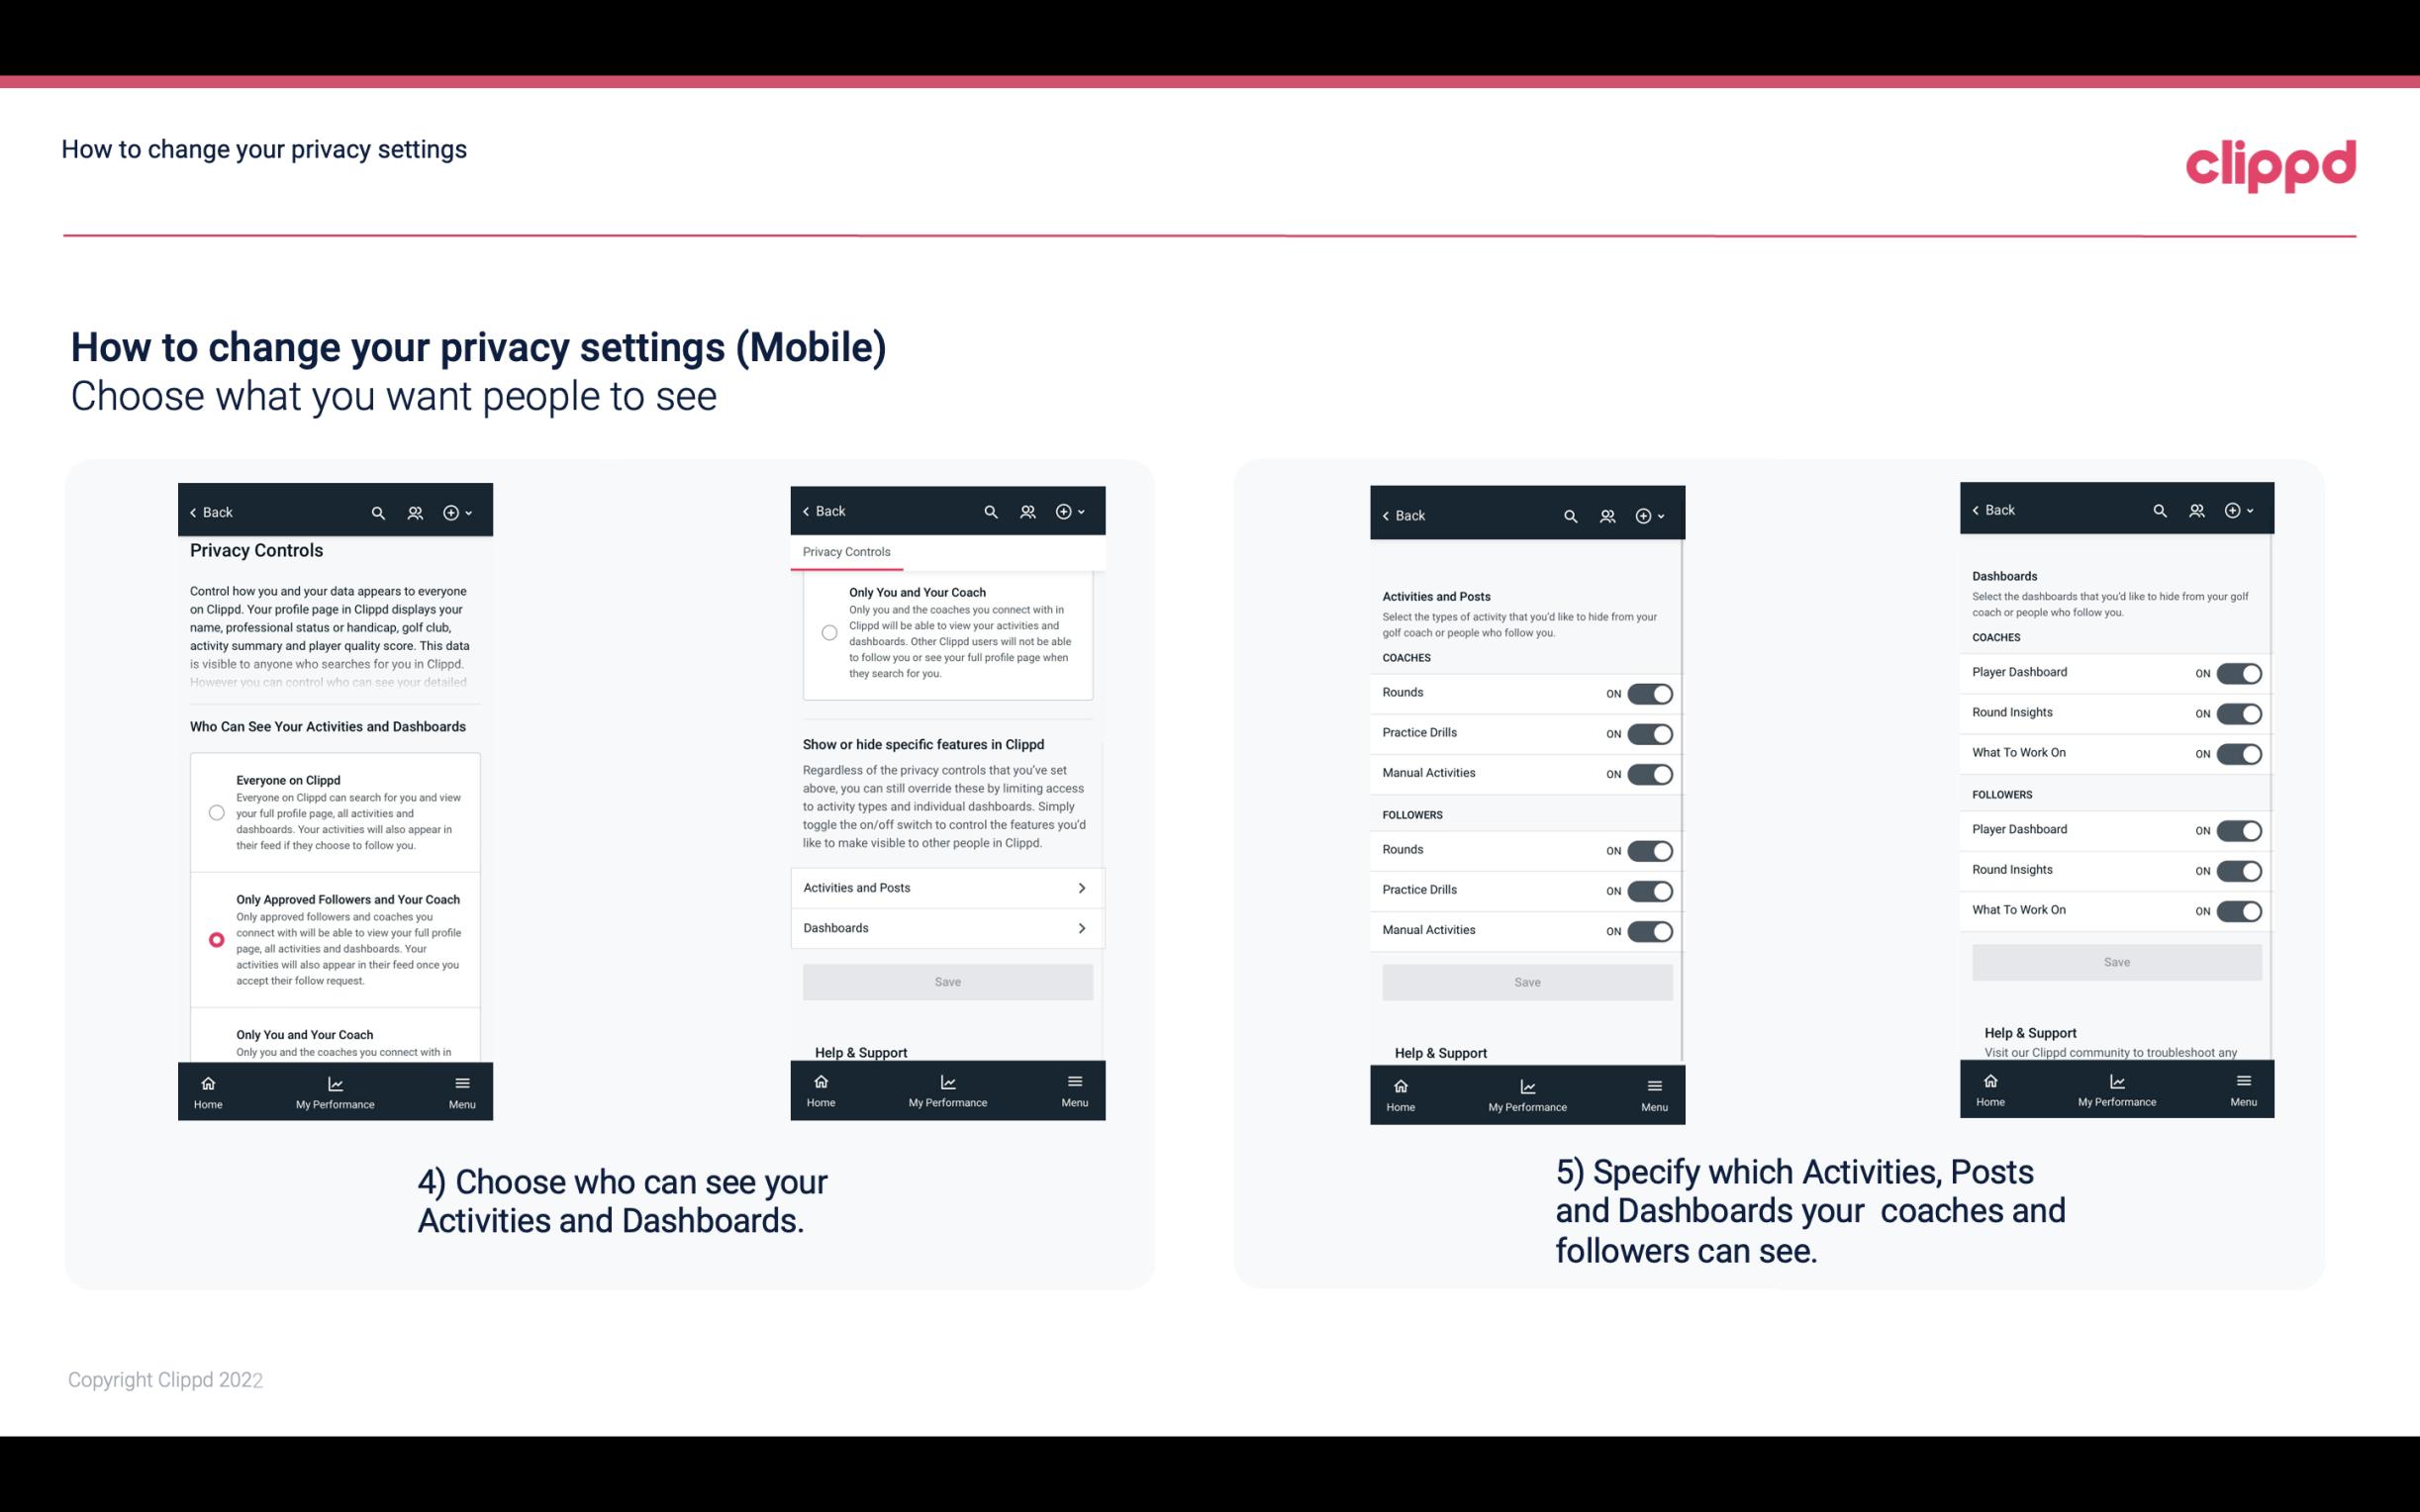Select Privacy Controls tab
Viewport: 2420px width, 1512px height.
click(x=846, y=552)
